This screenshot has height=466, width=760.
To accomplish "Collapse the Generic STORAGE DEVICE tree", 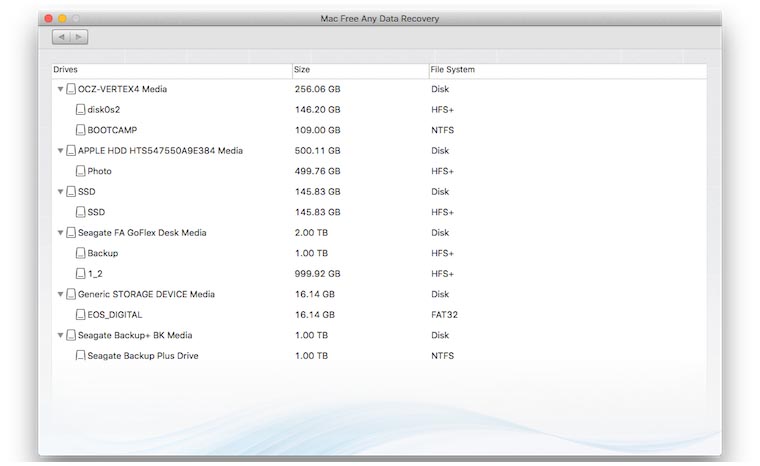I will (60, 294).
